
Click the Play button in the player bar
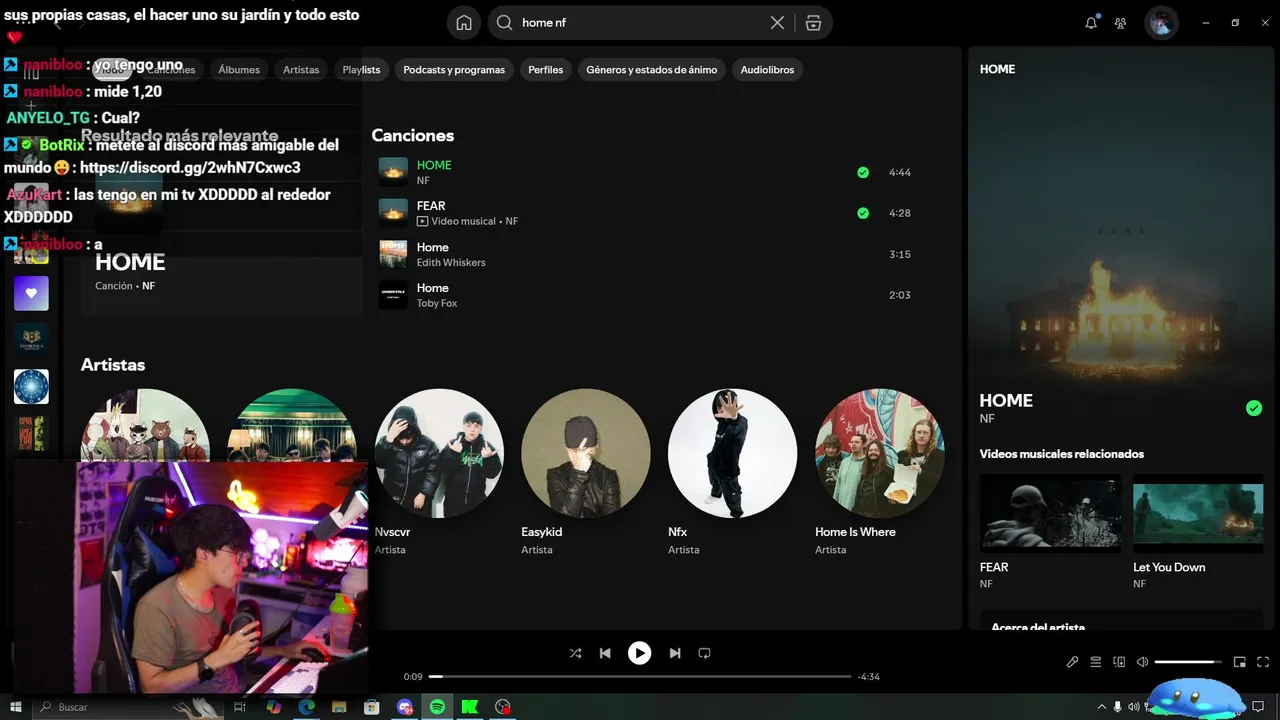640,653
